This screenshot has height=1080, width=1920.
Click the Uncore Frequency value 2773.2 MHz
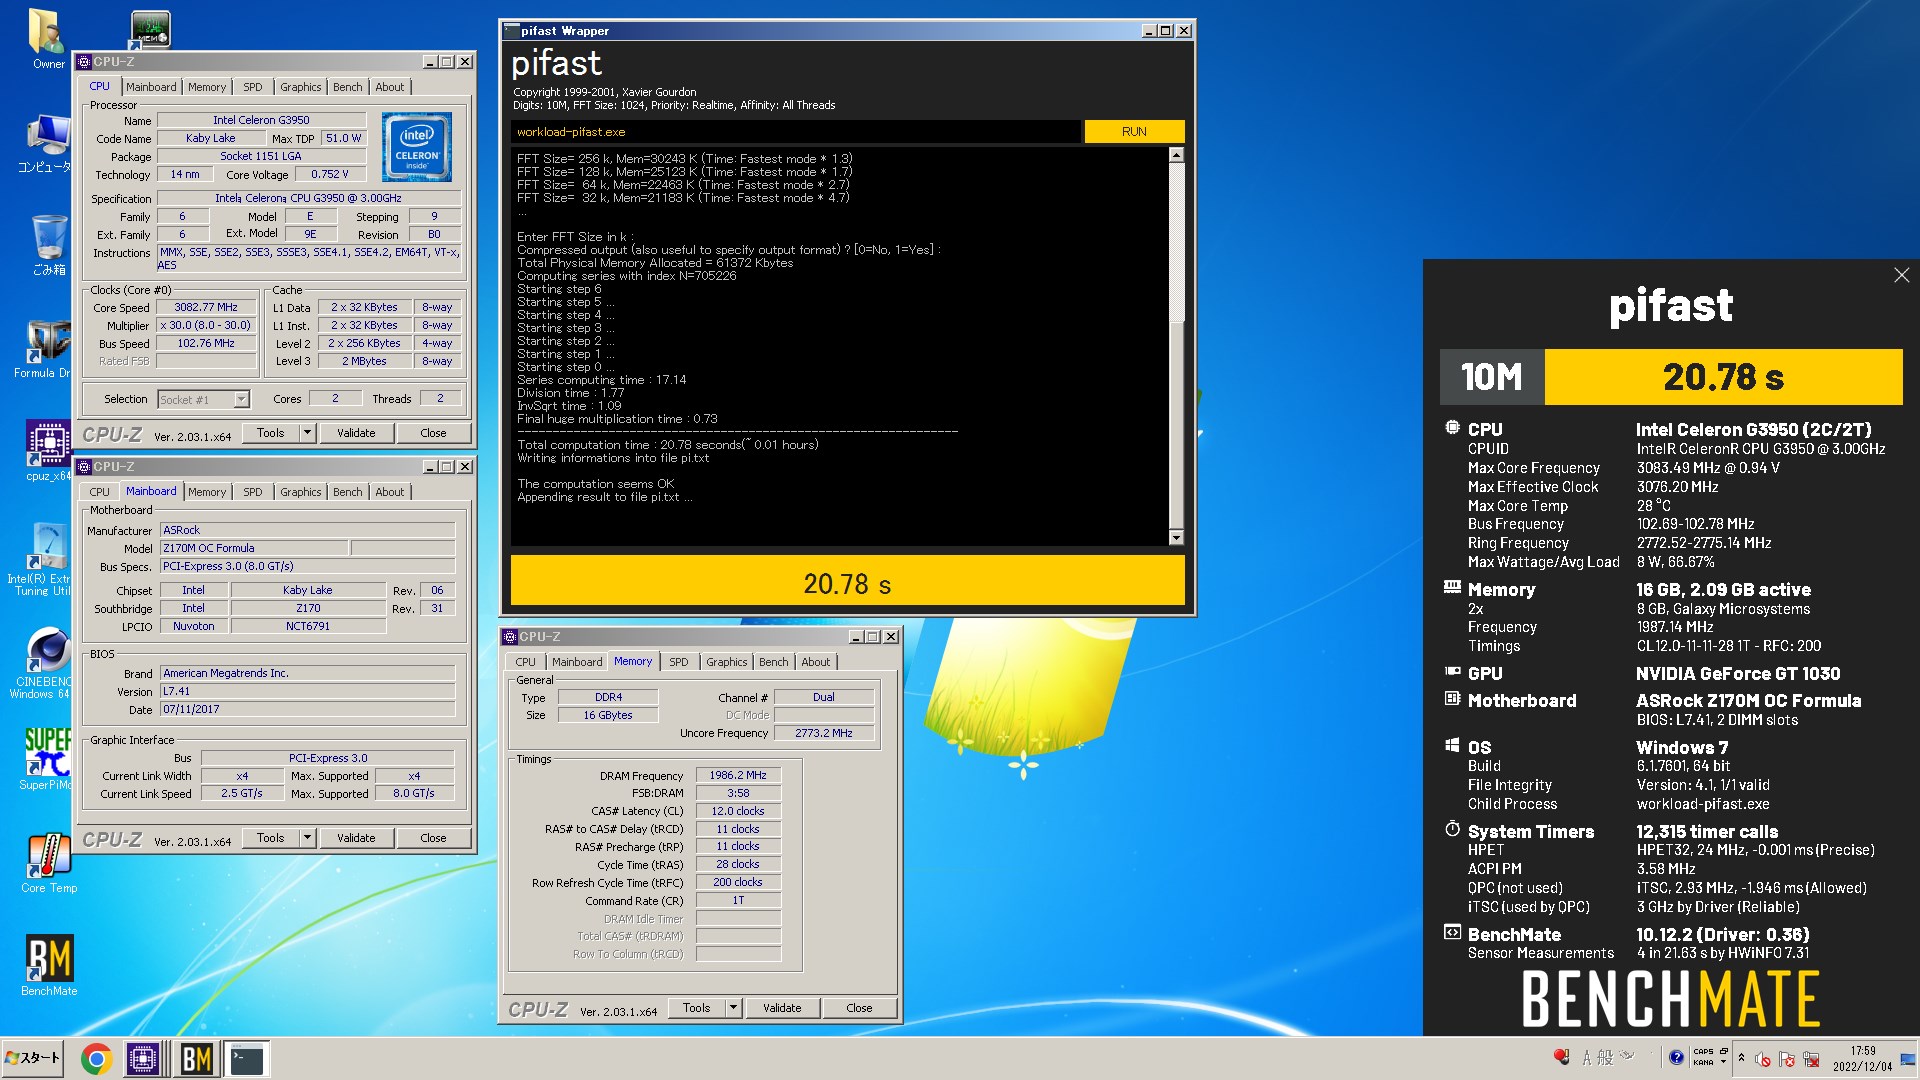[x=824, y=733]
